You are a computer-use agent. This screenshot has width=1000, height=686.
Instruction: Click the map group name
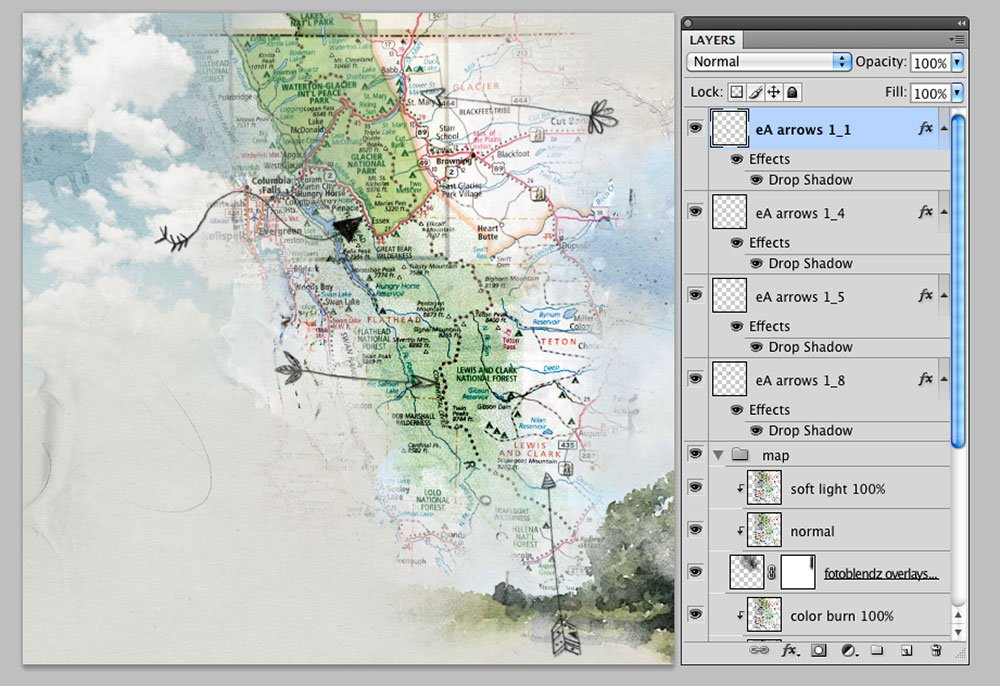(776, 455)
